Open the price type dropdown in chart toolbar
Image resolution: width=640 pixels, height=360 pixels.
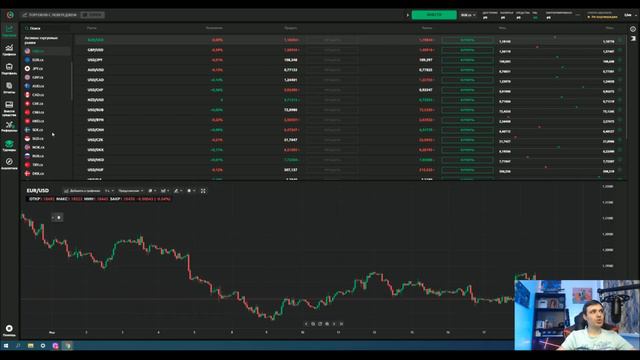click(x=131, y=191)
